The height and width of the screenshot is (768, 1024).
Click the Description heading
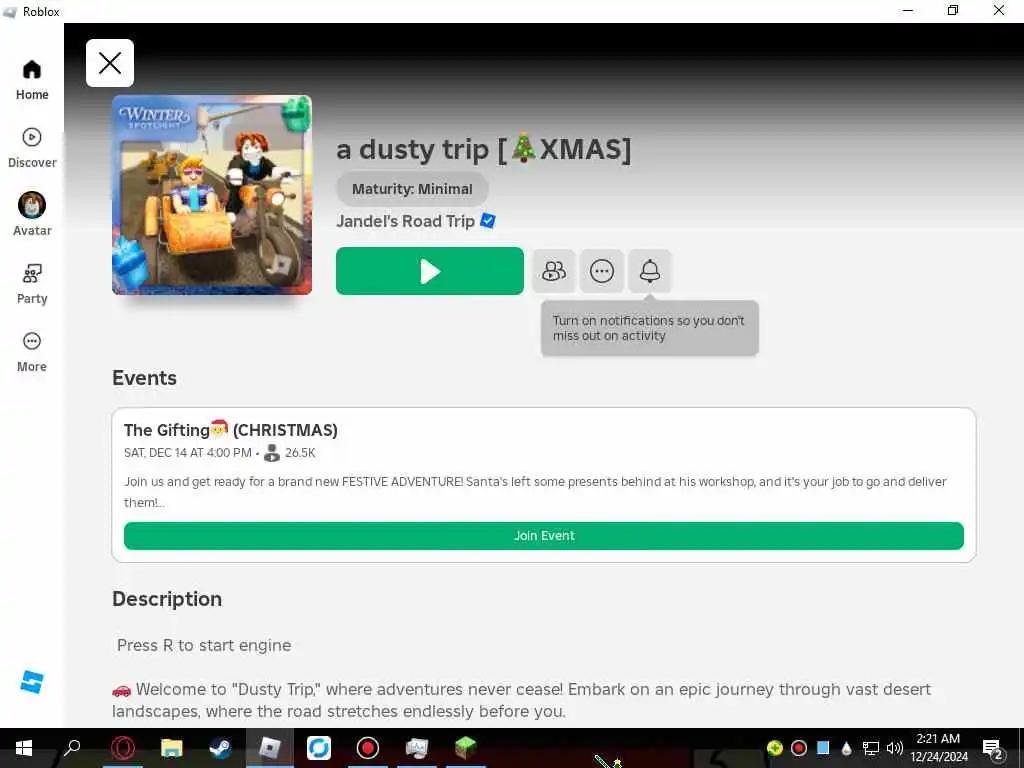point(167,599)
